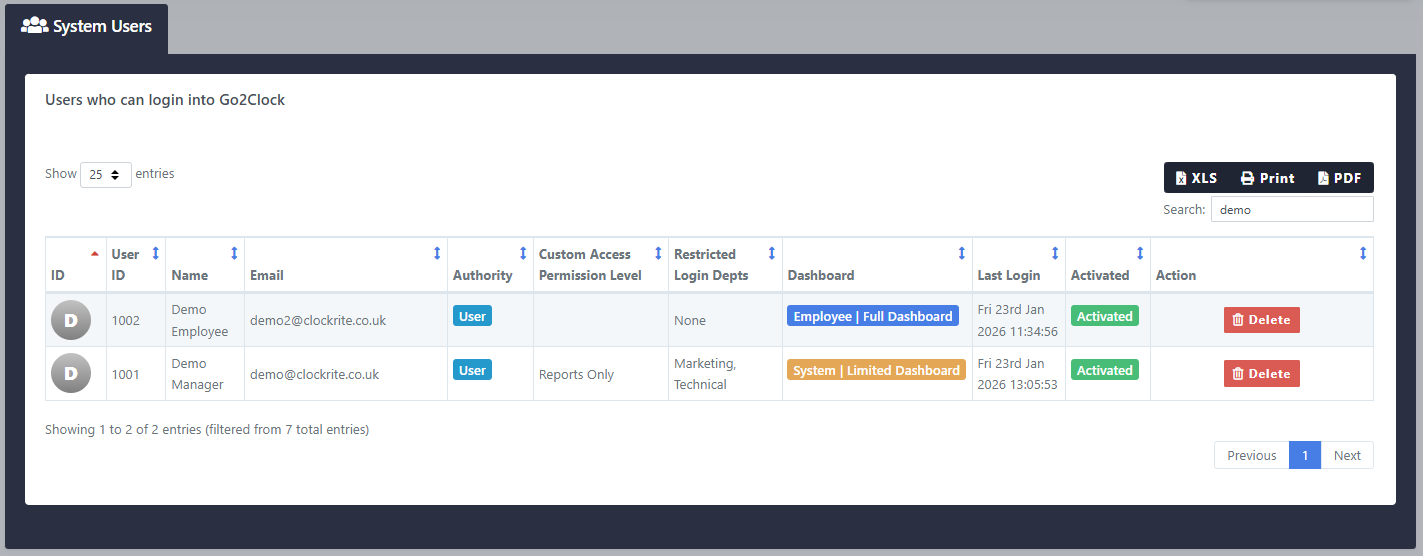Image resolution: width=1423 pixels, height=556 pixels.
Task: Click the name Demo Manager
Action: (198, 374)
